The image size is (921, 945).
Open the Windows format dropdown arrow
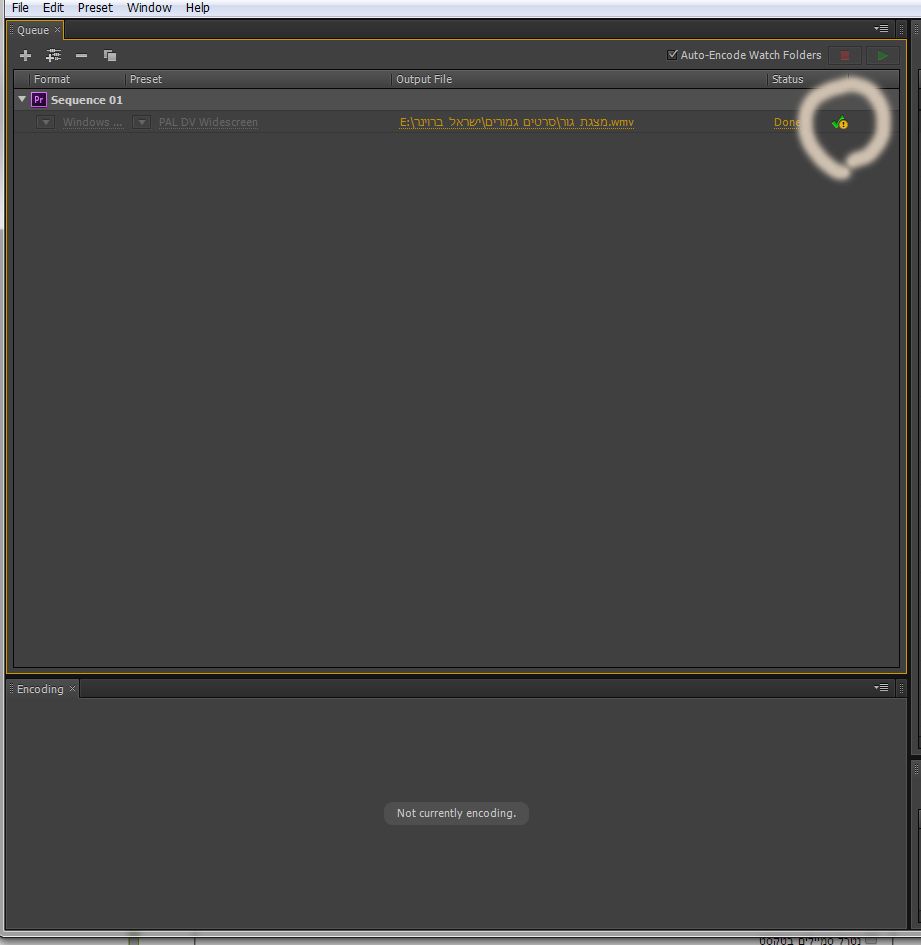coord(45,122)
